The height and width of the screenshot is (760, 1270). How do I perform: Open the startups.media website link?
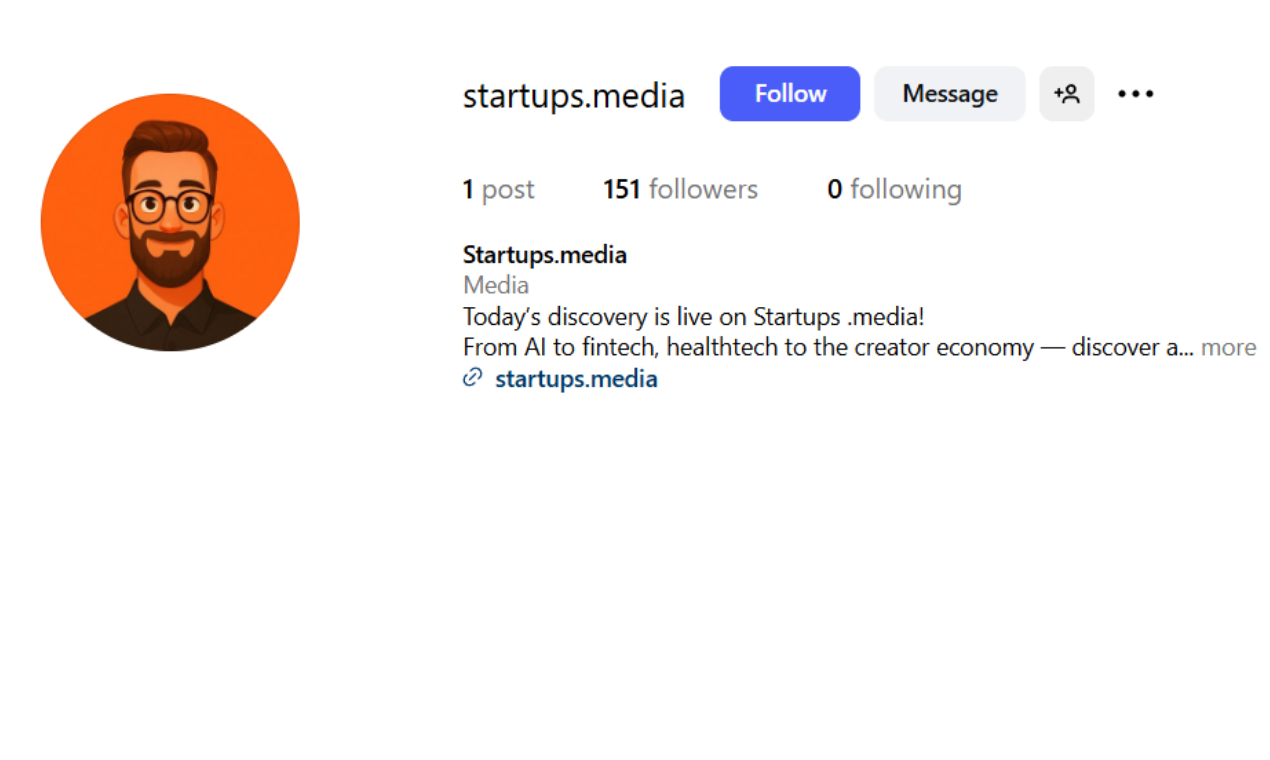tap(575, 379)
